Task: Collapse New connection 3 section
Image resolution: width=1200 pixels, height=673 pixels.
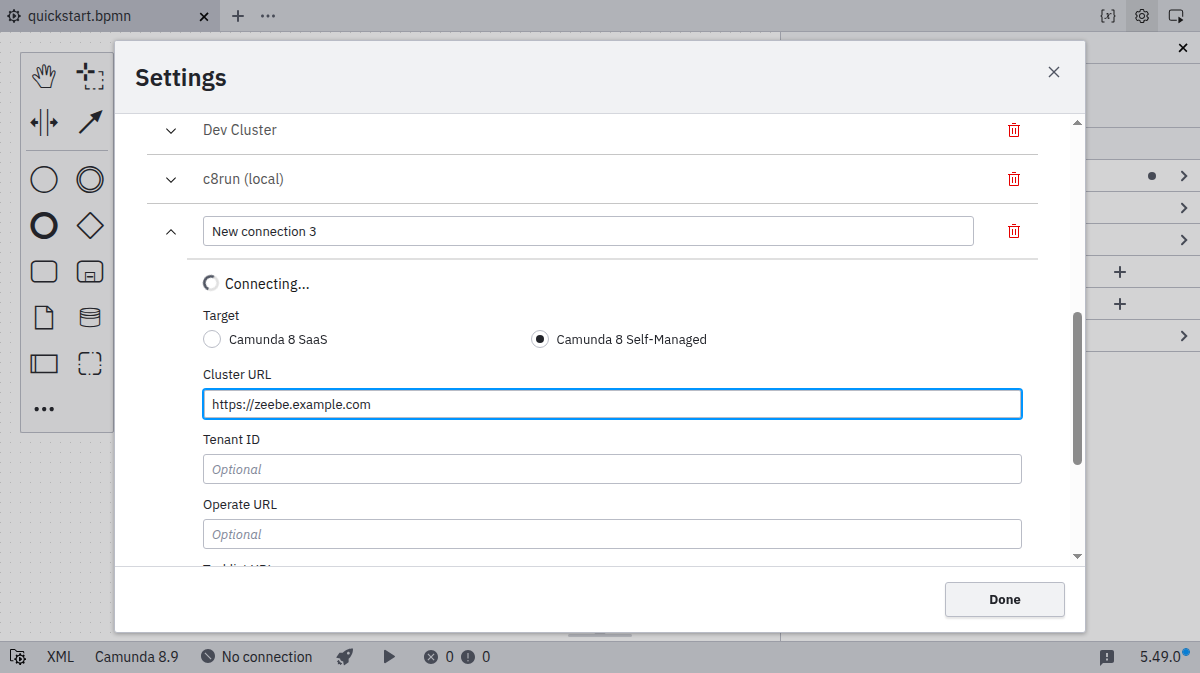Action: tap(171, 231)
